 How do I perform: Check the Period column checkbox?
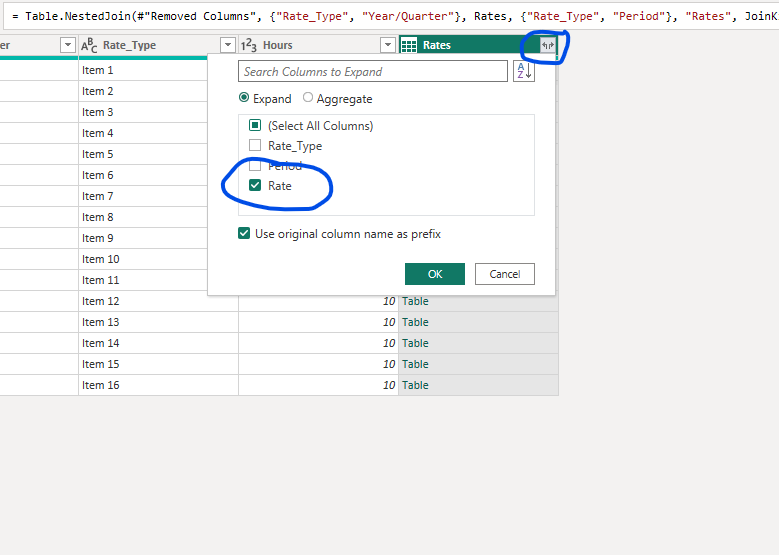coord(255,165)
